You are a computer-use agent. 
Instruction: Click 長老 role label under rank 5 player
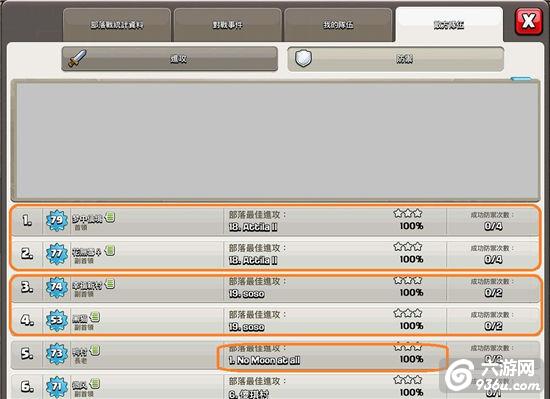coord(81,361)
